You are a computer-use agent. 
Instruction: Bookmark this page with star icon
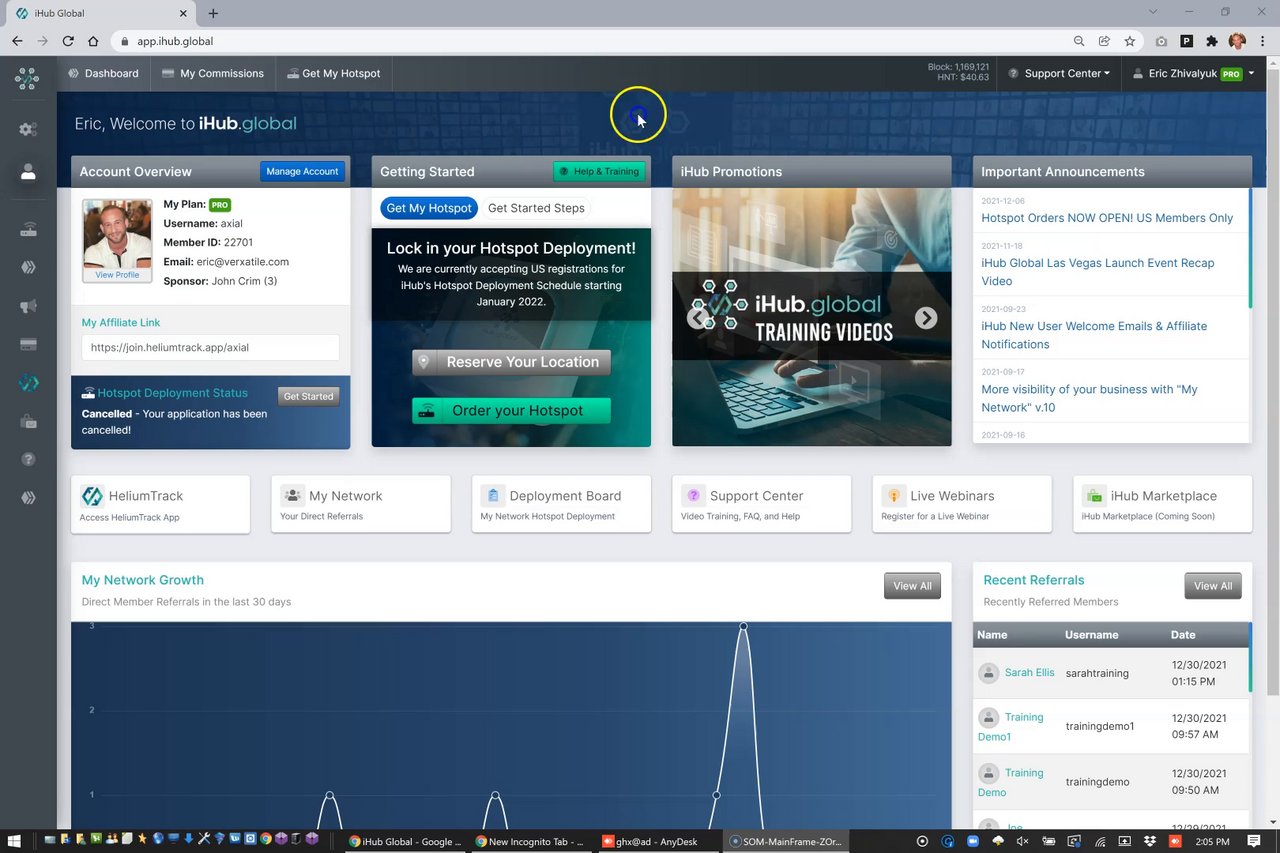coord(1129,41)
